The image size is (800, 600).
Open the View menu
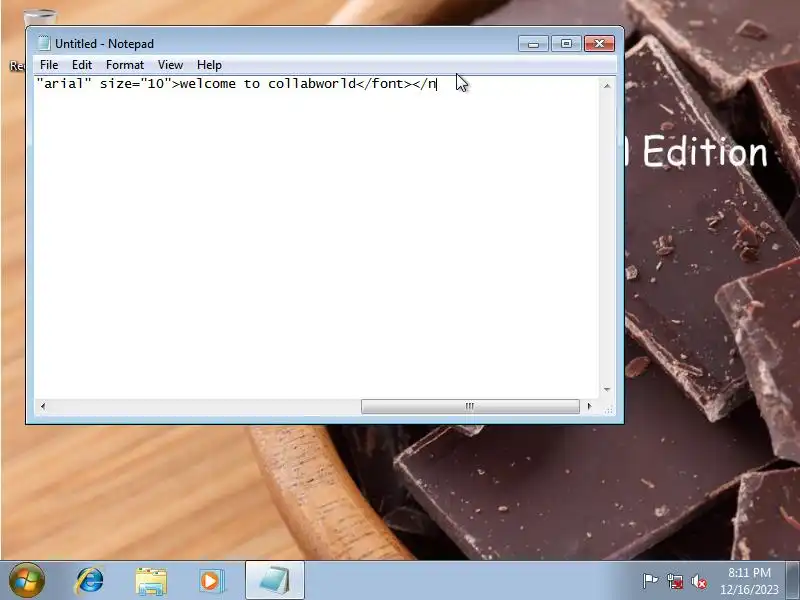pyautogui.click(x=170, y=65)
